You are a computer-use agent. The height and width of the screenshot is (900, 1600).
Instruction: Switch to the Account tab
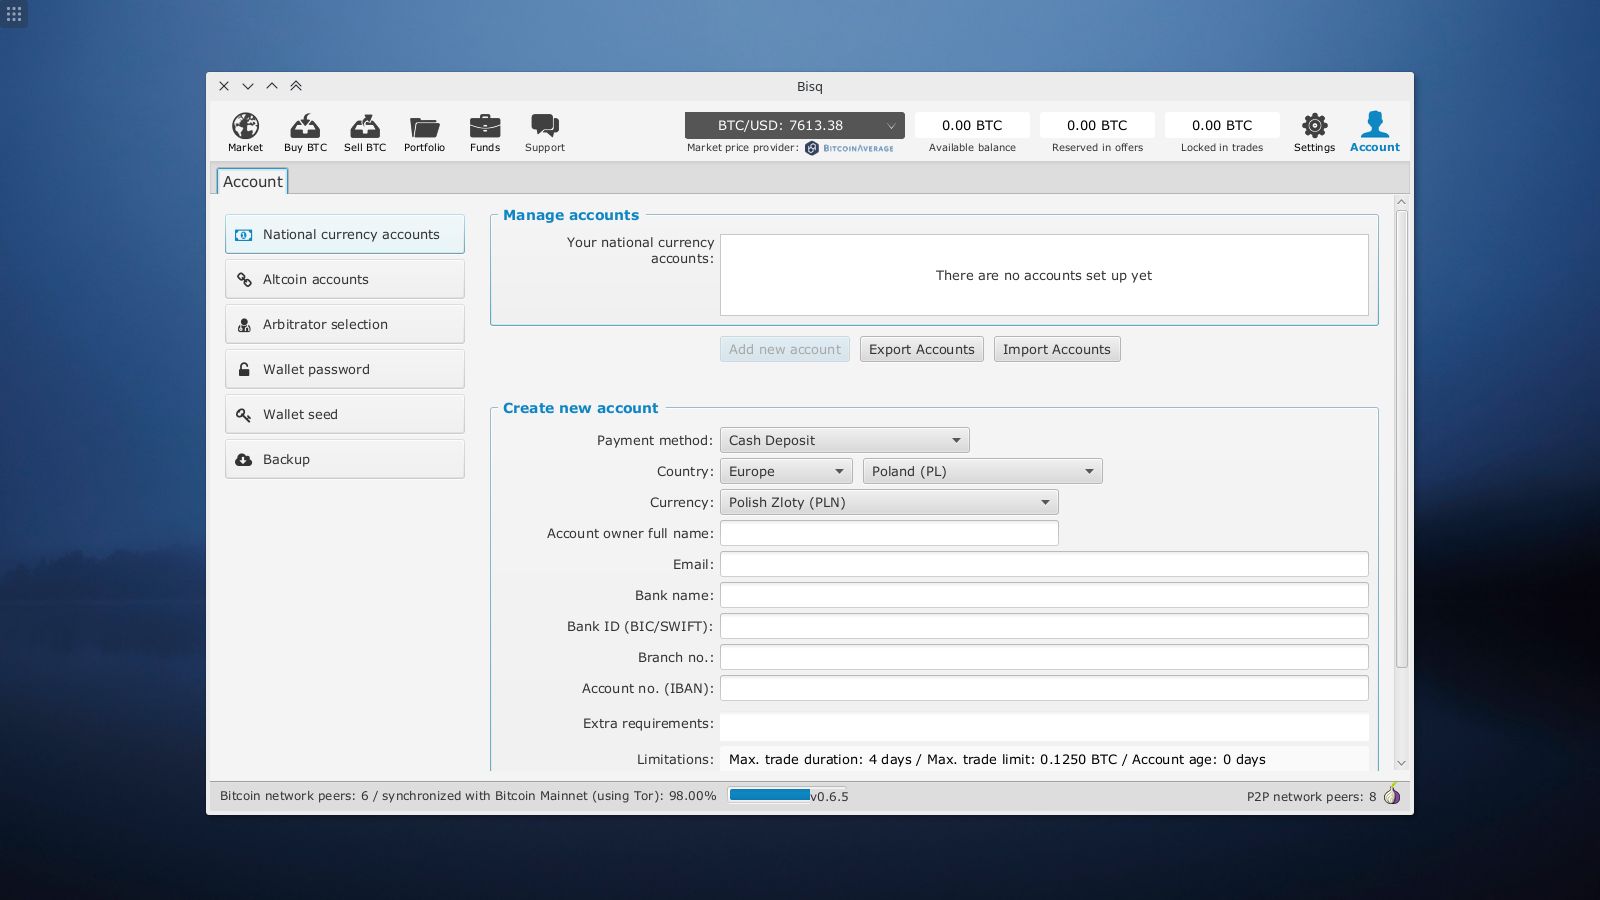coord(252,181)
